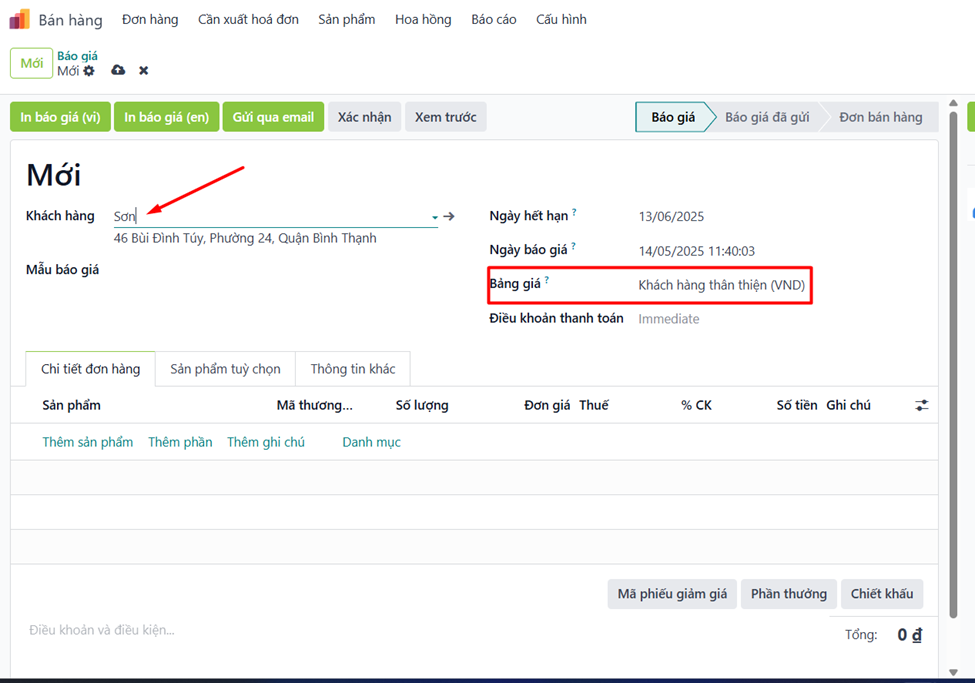Open the Điều khoản thanh toán field
975x683 pixels.
tap(720, 319)
